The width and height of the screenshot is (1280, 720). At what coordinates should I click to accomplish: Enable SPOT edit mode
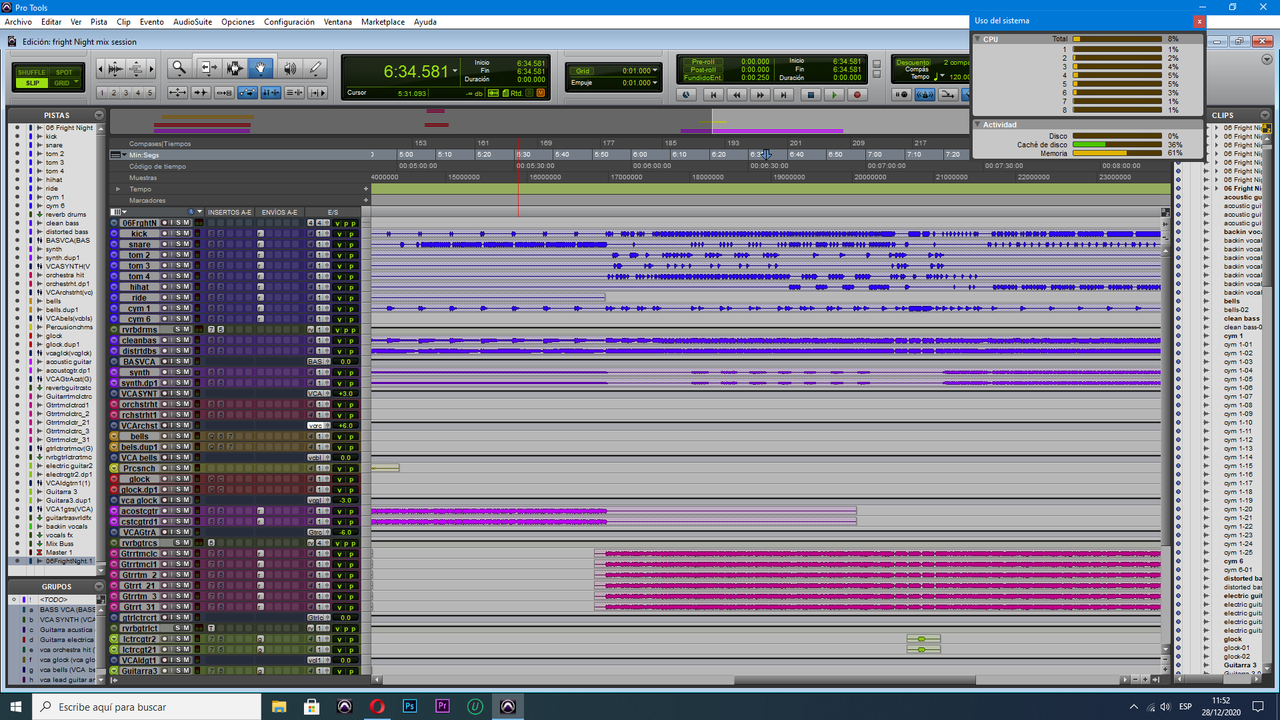(64, 72)
